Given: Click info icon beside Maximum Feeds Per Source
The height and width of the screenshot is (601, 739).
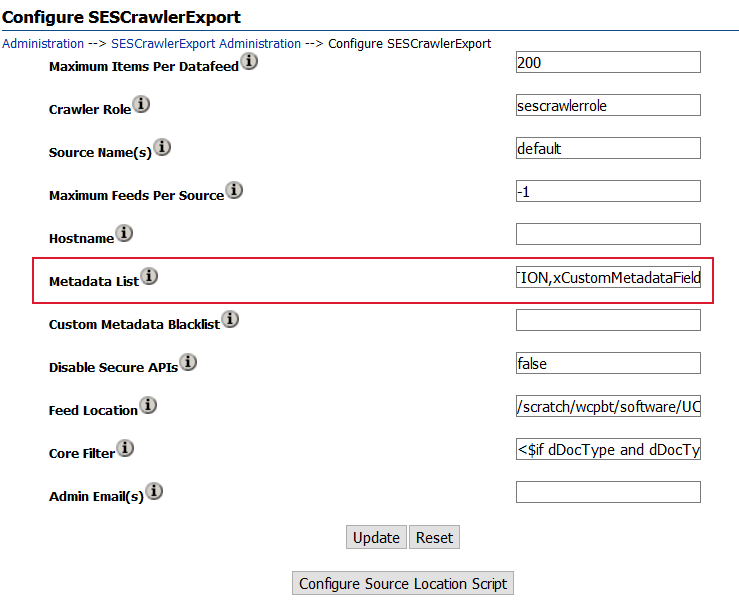Looking at the screenshot, I should pos(234,190).
